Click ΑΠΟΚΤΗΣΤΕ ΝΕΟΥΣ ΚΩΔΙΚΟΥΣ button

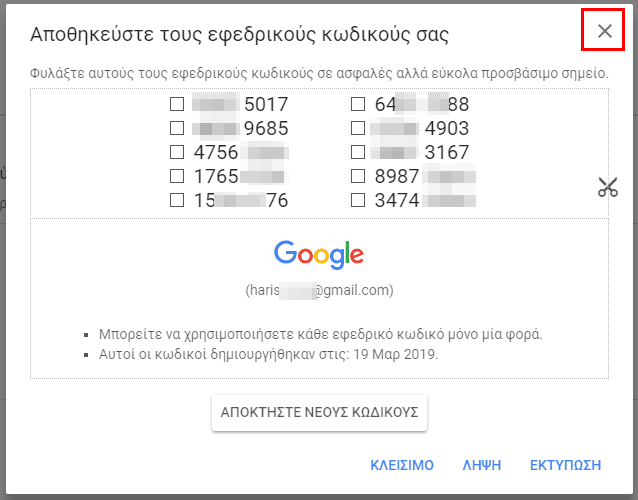click(x=319, y=413)
